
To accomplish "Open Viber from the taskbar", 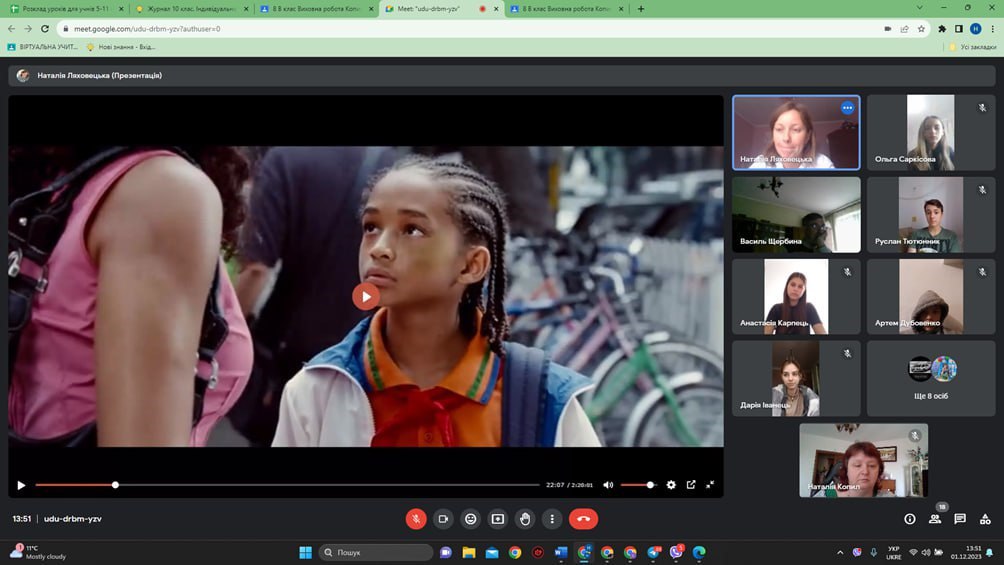I will click(x=676, y=552).
